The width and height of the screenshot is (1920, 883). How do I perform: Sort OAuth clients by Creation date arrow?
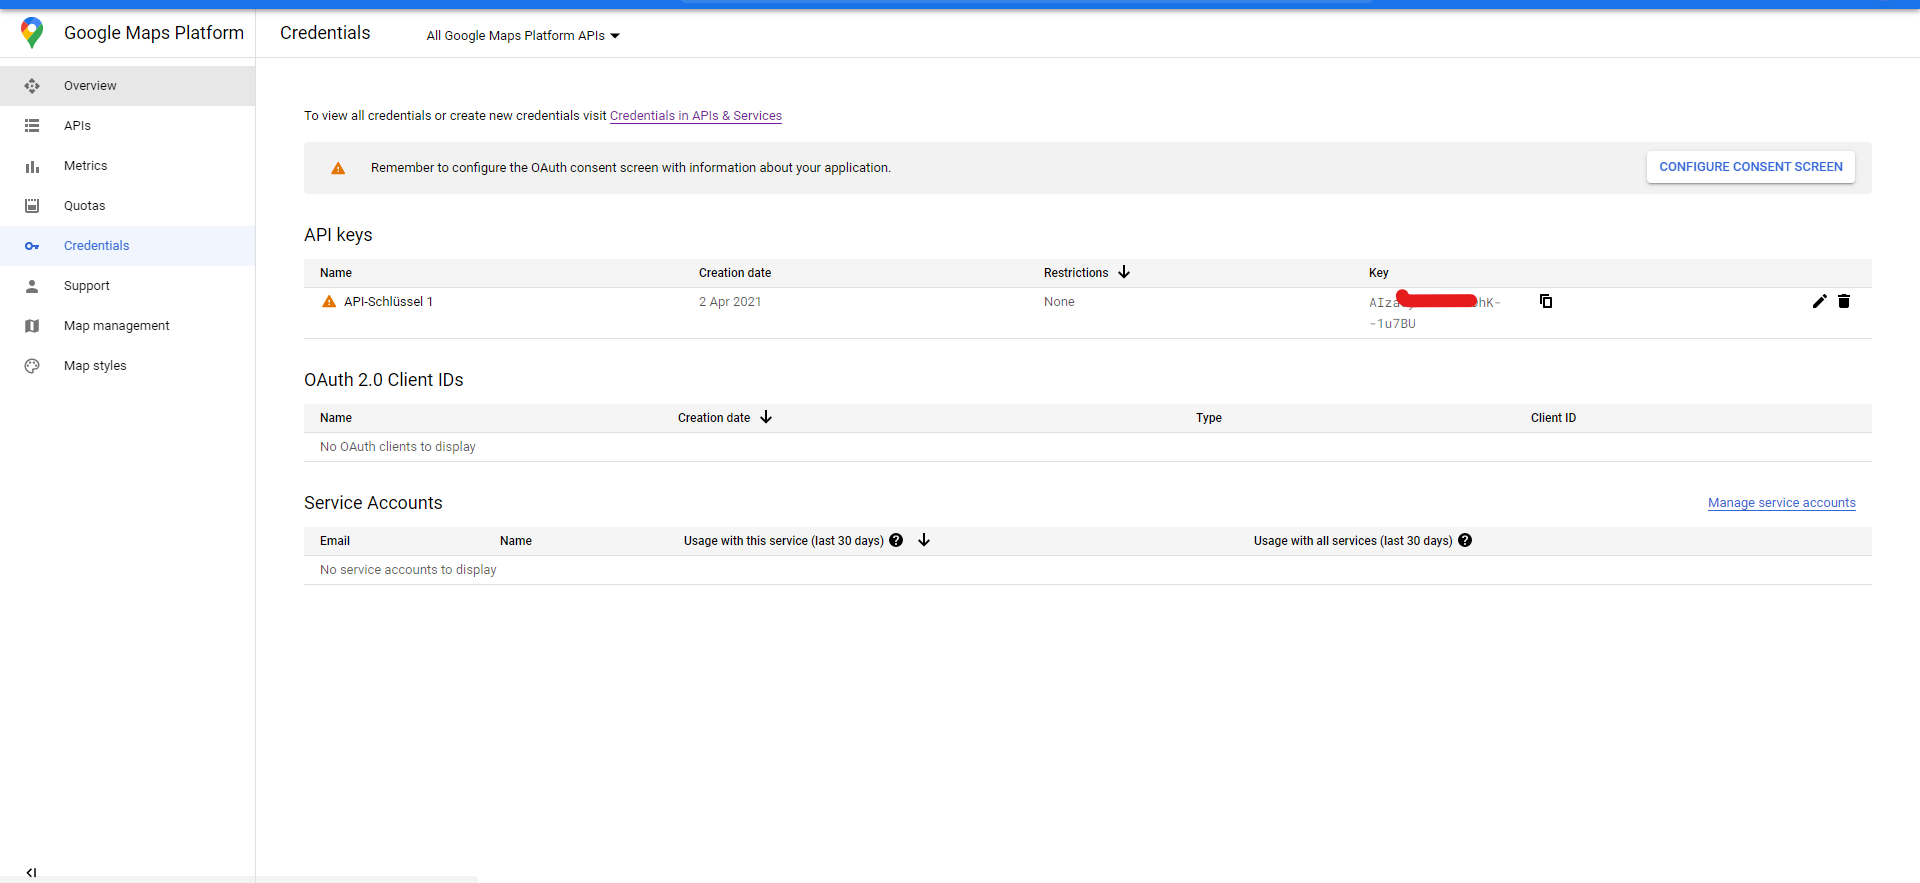[766, 417]
